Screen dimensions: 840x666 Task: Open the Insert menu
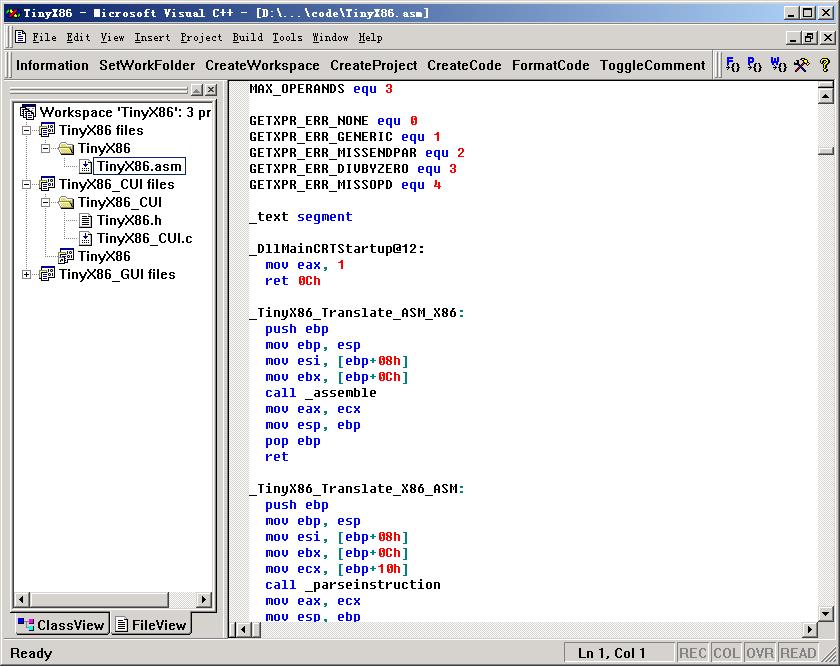click(152, 38)
